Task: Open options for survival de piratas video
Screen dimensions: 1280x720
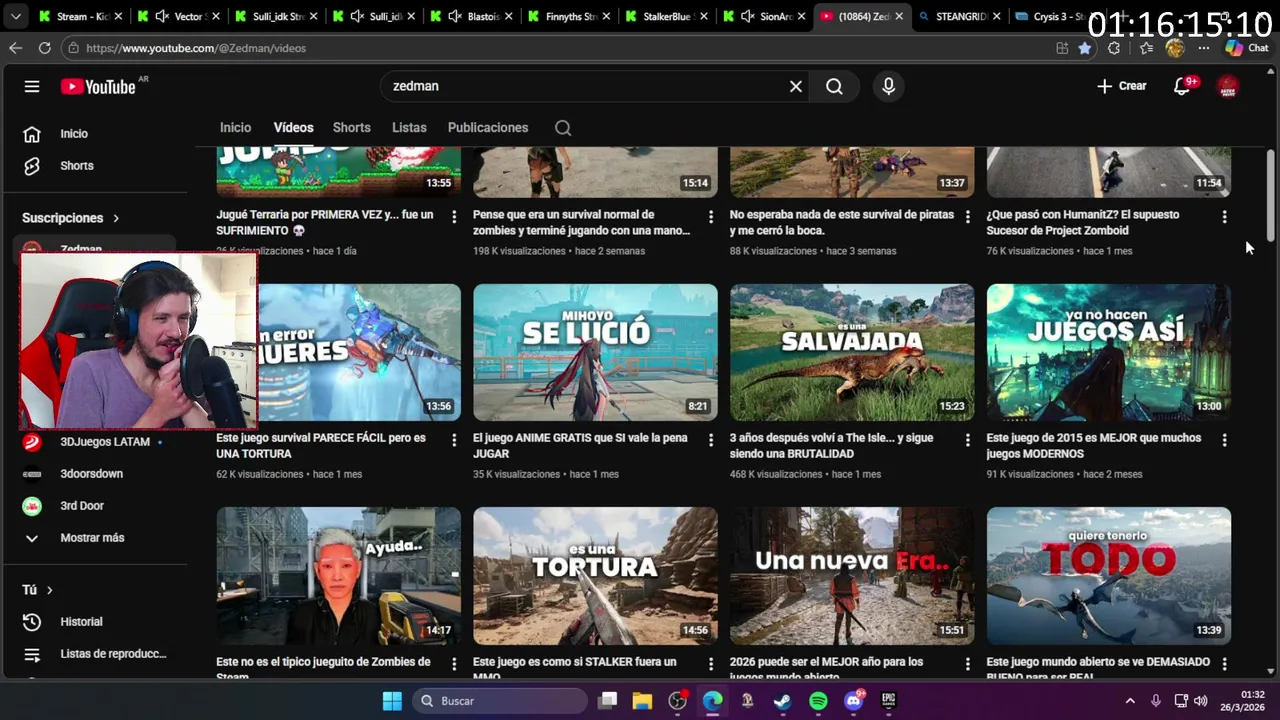Action: (968, 216)
